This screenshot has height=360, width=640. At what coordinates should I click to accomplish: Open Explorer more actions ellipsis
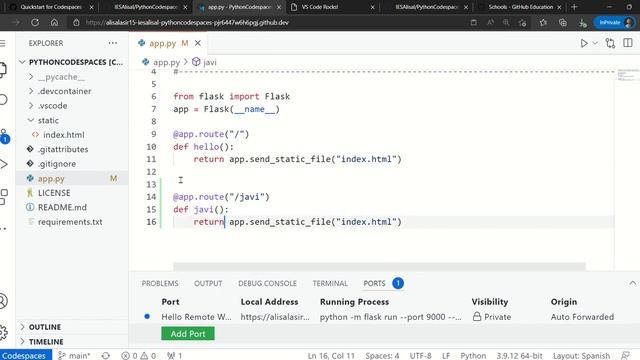click(x=113, y=43)
